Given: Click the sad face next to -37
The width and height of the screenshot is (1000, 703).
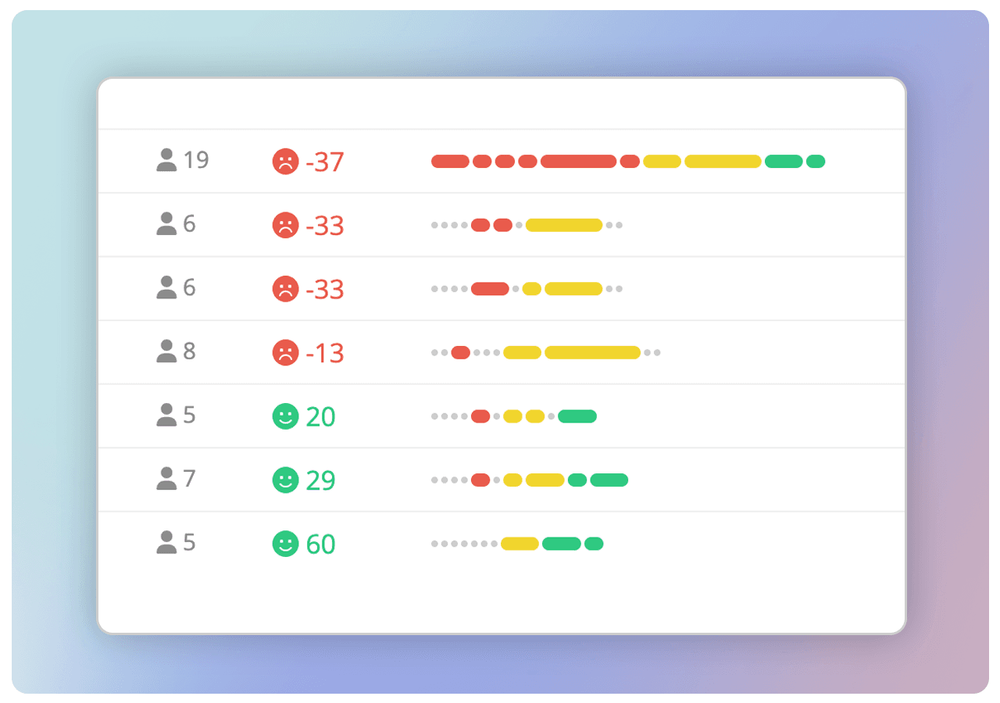Looking at the screenshot, I should coord(285,161).
